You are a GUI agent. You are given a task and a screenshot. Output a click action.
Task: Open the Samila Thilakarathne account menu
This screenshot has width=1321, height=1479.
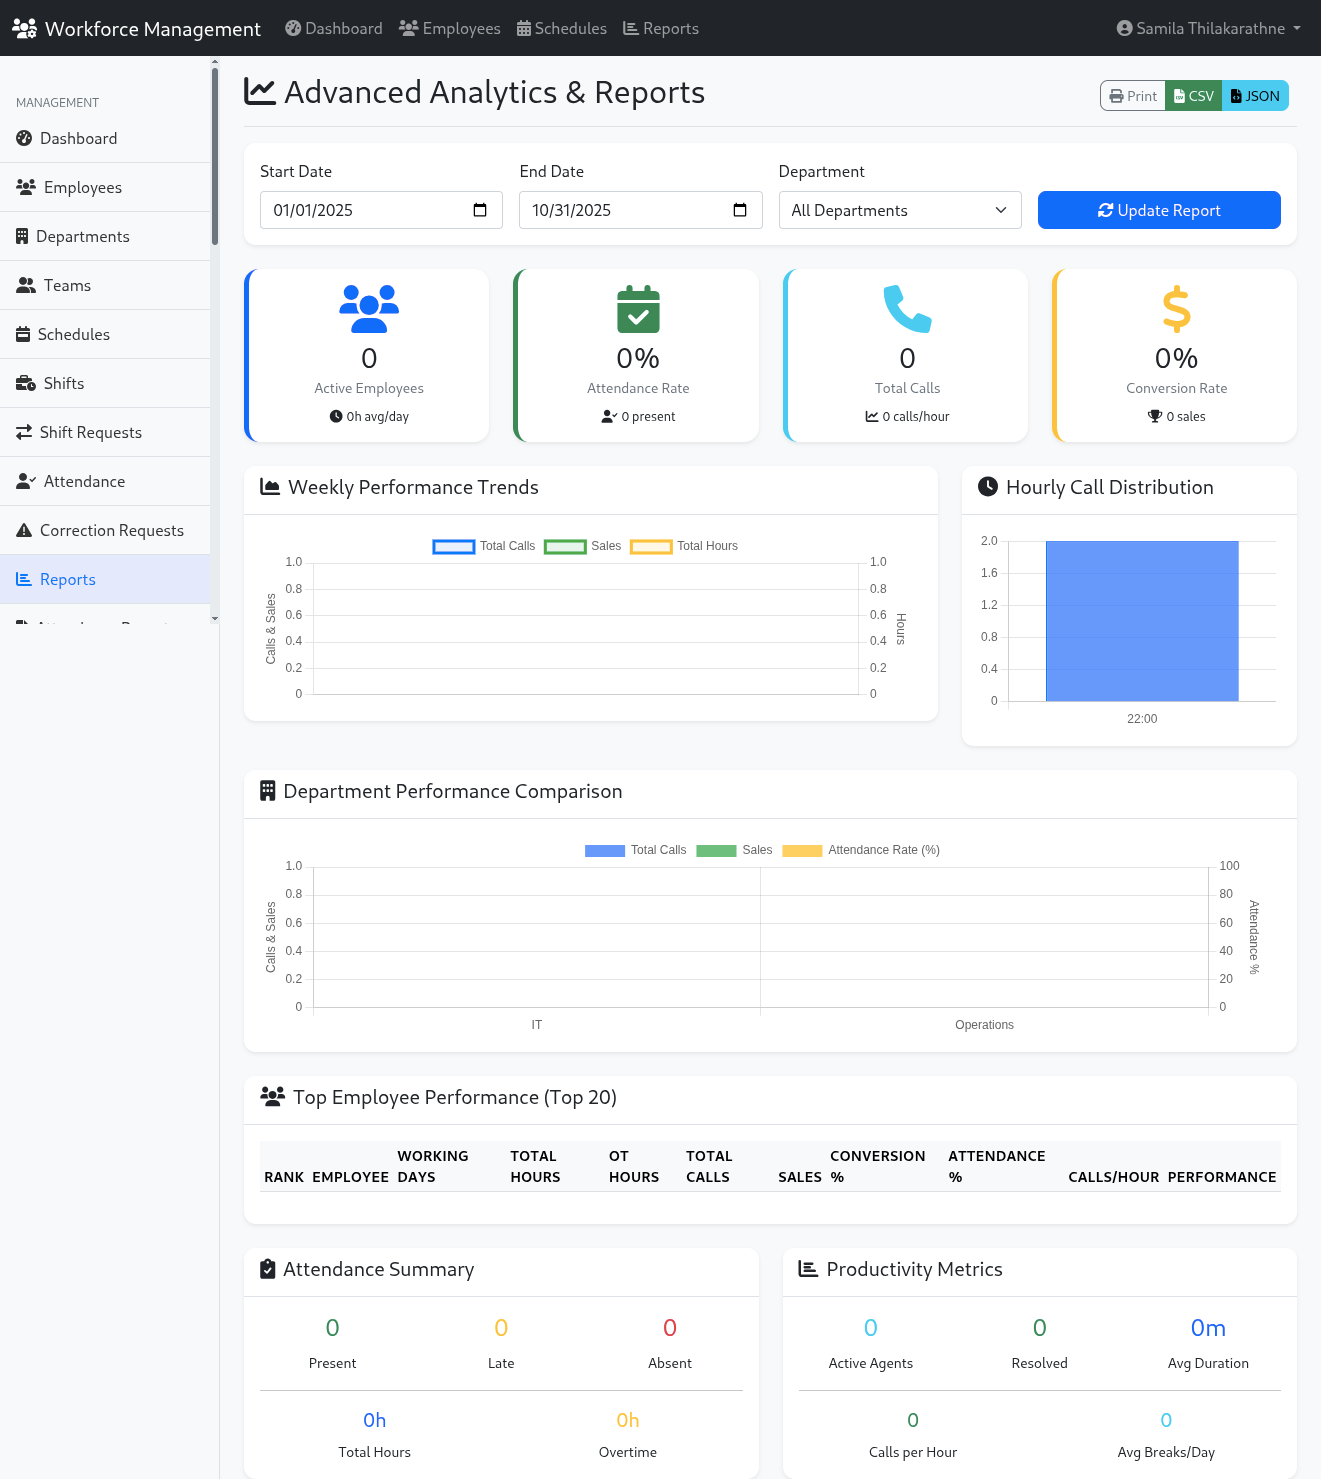1207,28
